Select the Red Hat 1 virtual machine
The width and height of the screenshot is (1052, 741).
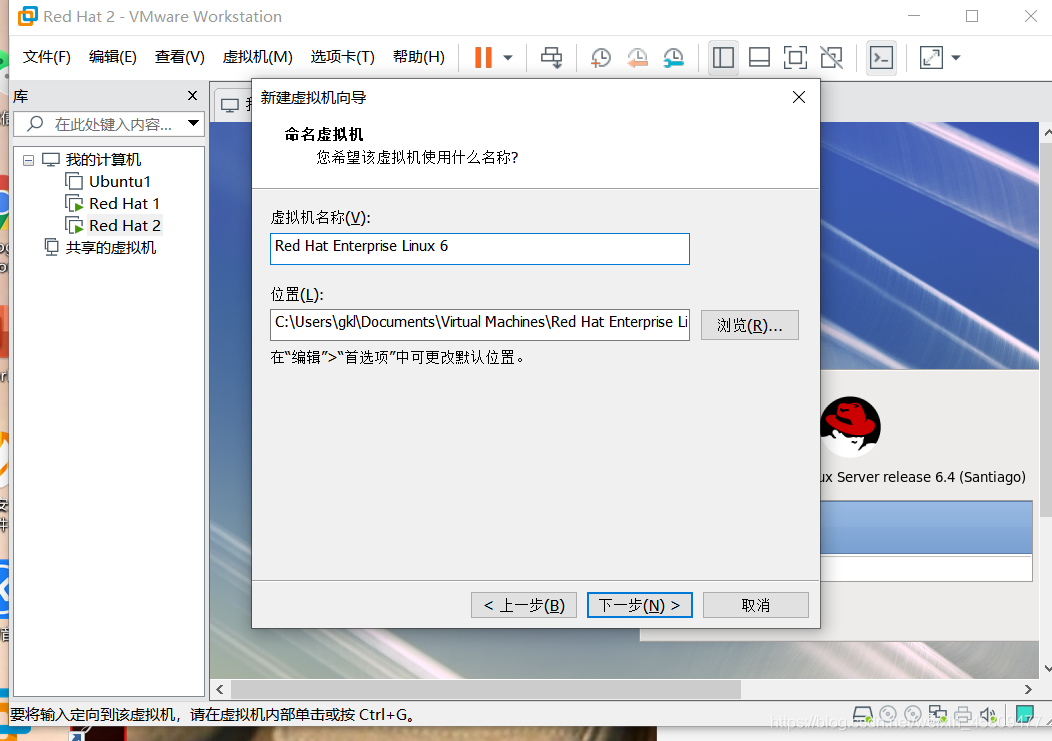(x=124, y=204)
